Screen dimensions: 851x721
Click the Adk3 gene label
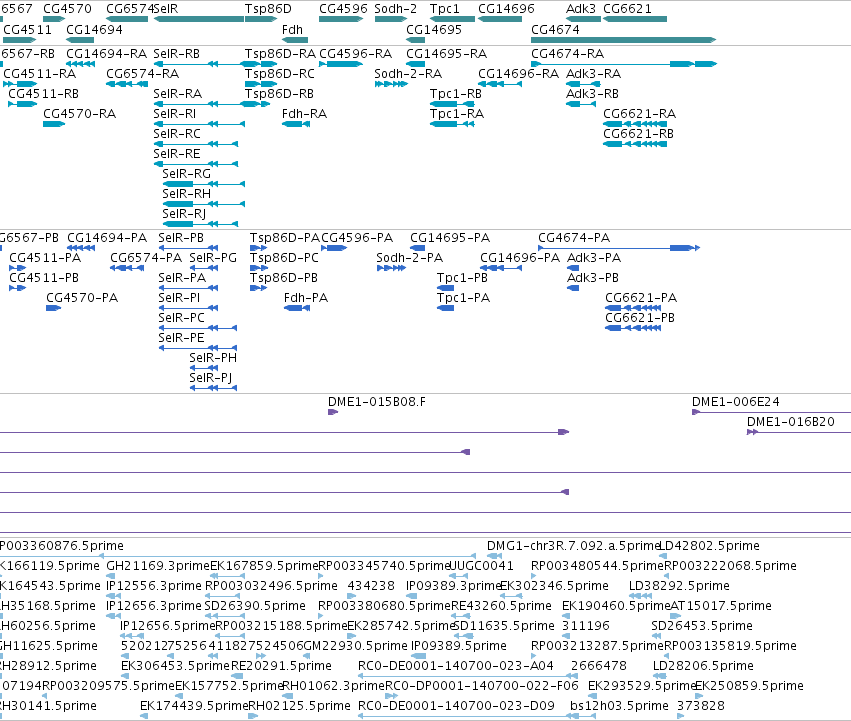tap(581, 9)
